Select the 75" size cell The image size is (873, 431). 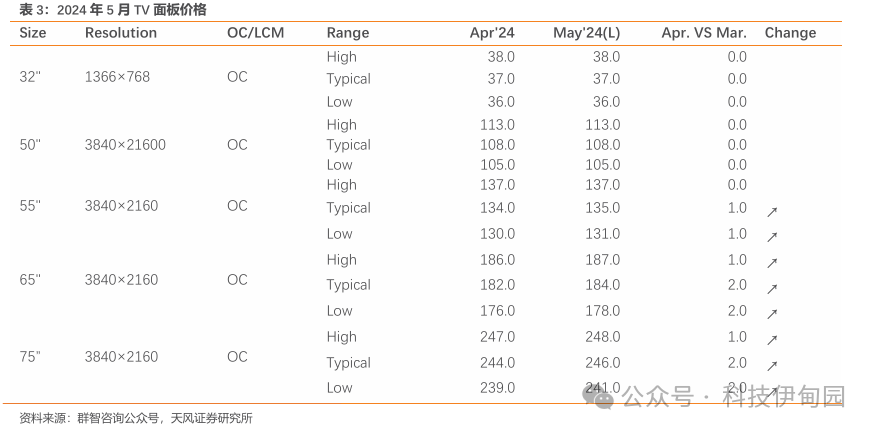click(x=30, y=356)
